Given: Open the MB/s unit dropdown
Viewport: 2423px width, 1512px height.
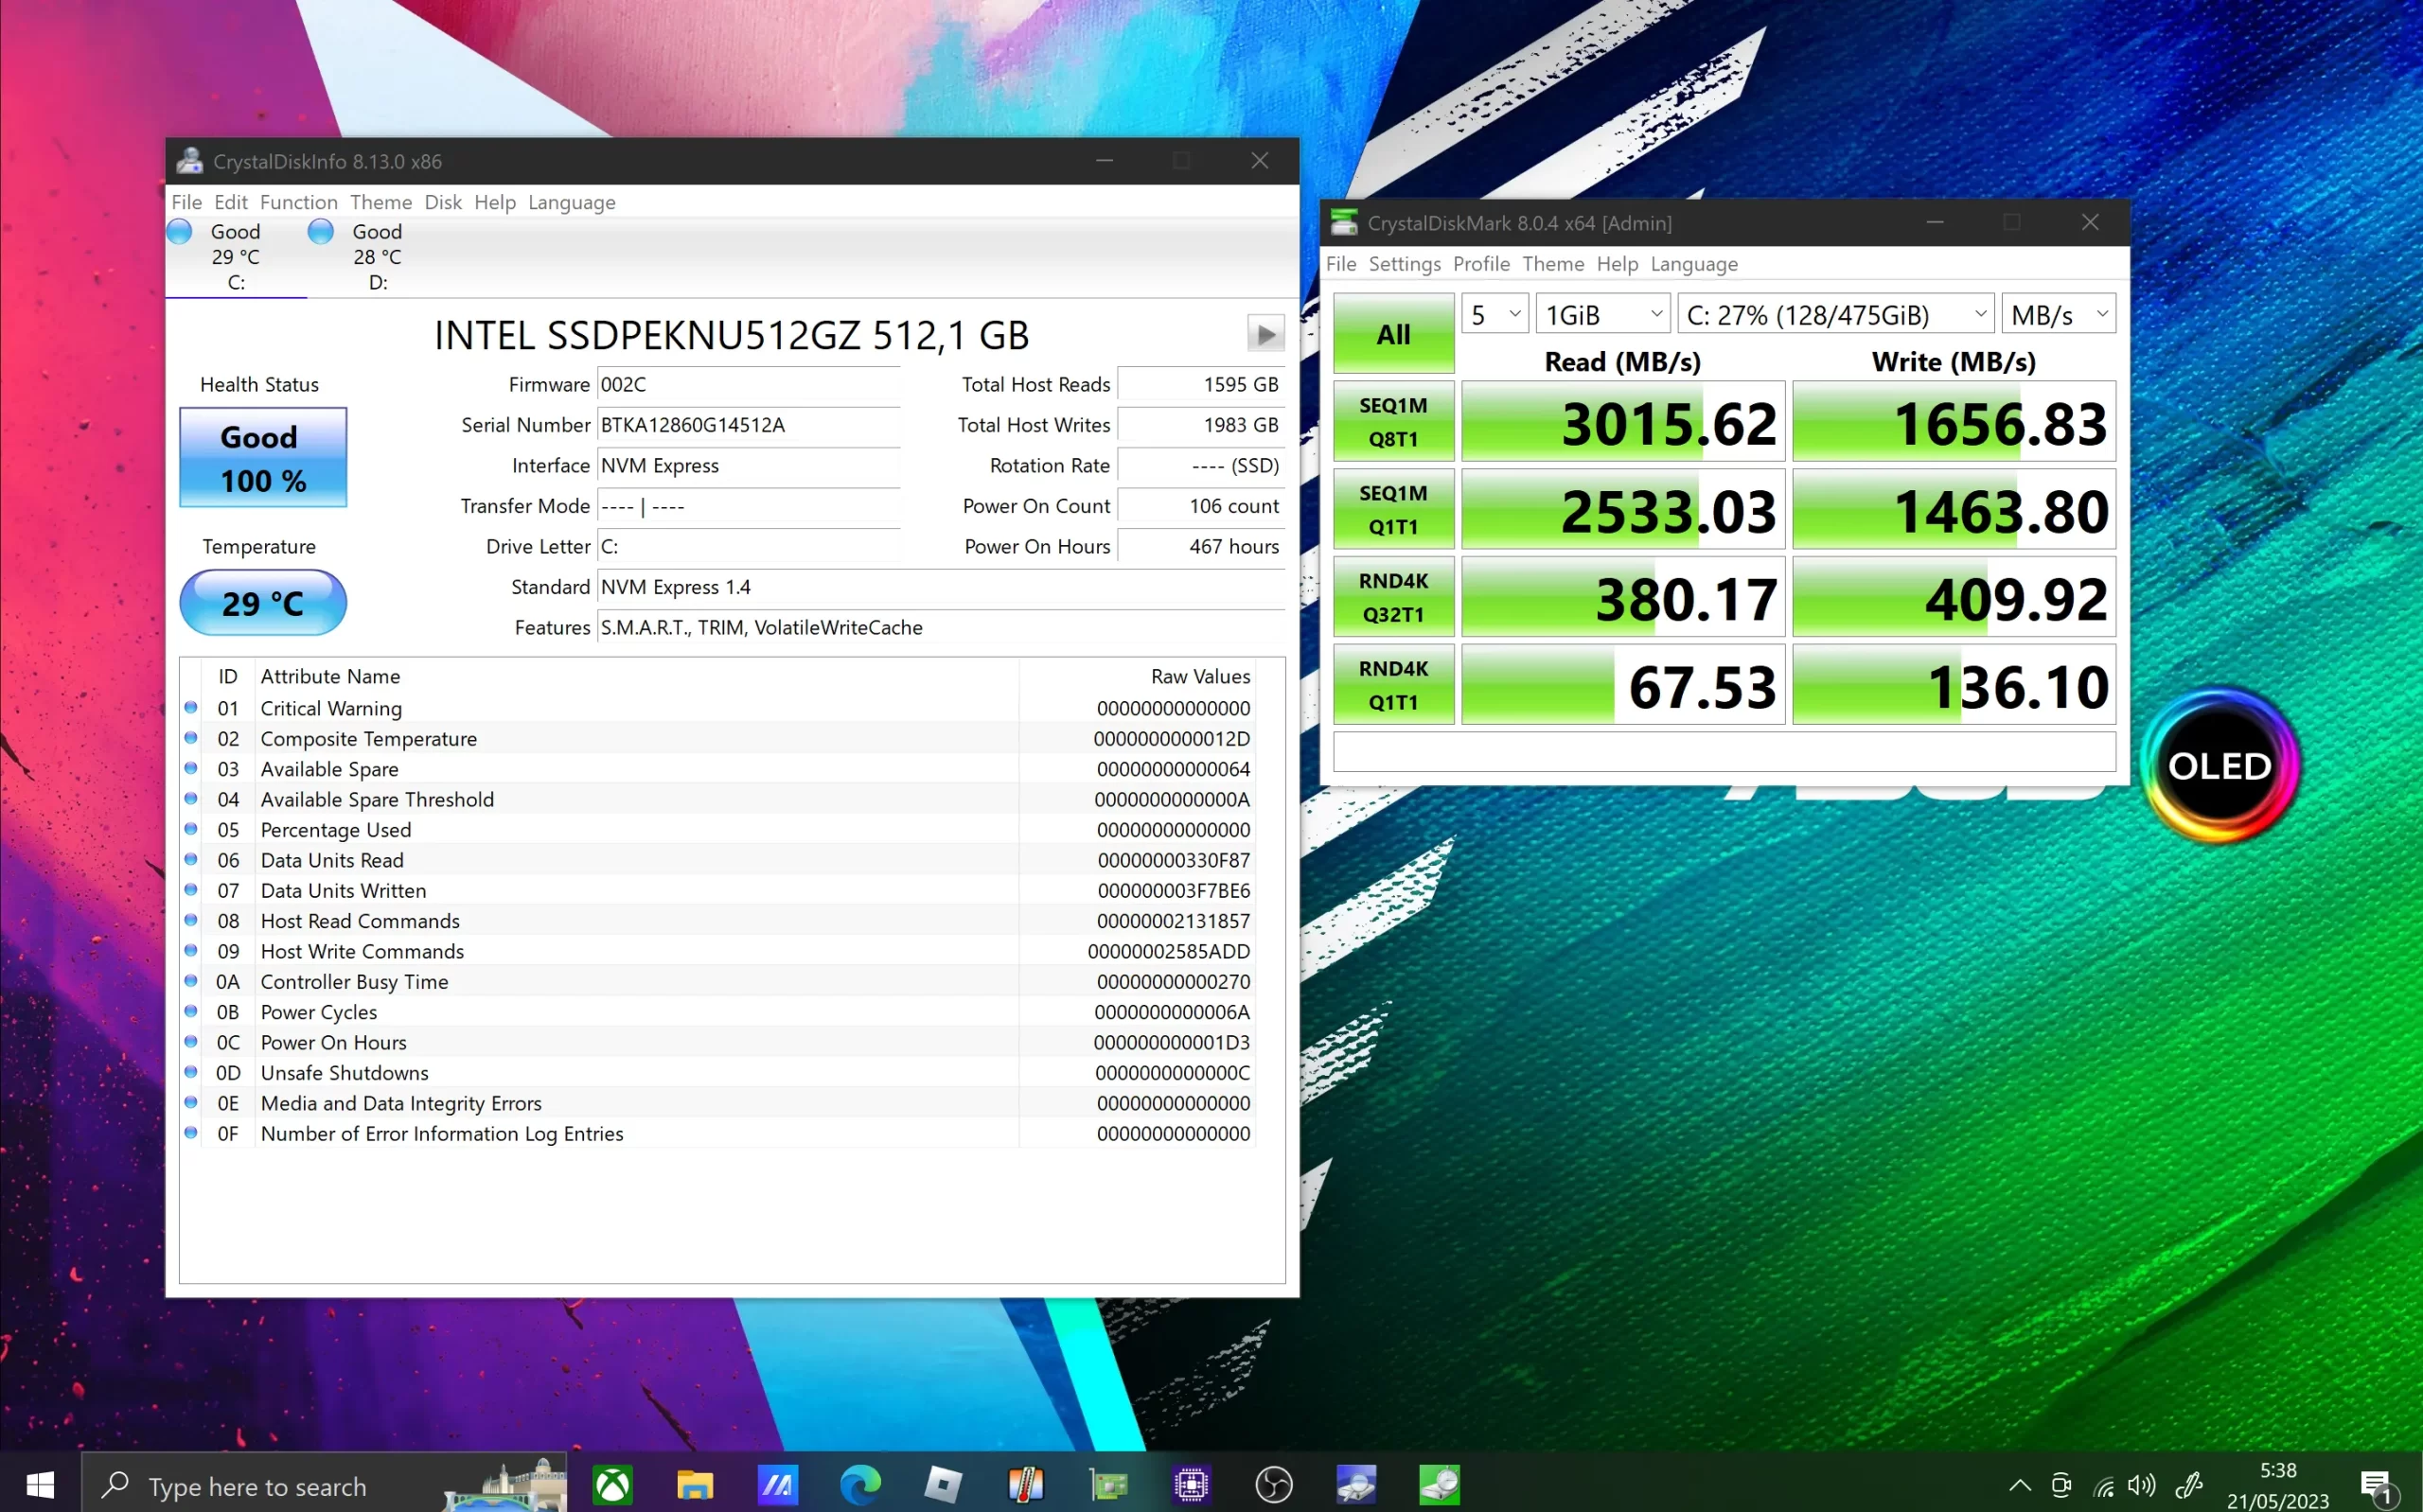Looking at the screenshot, I should 2057,314.
